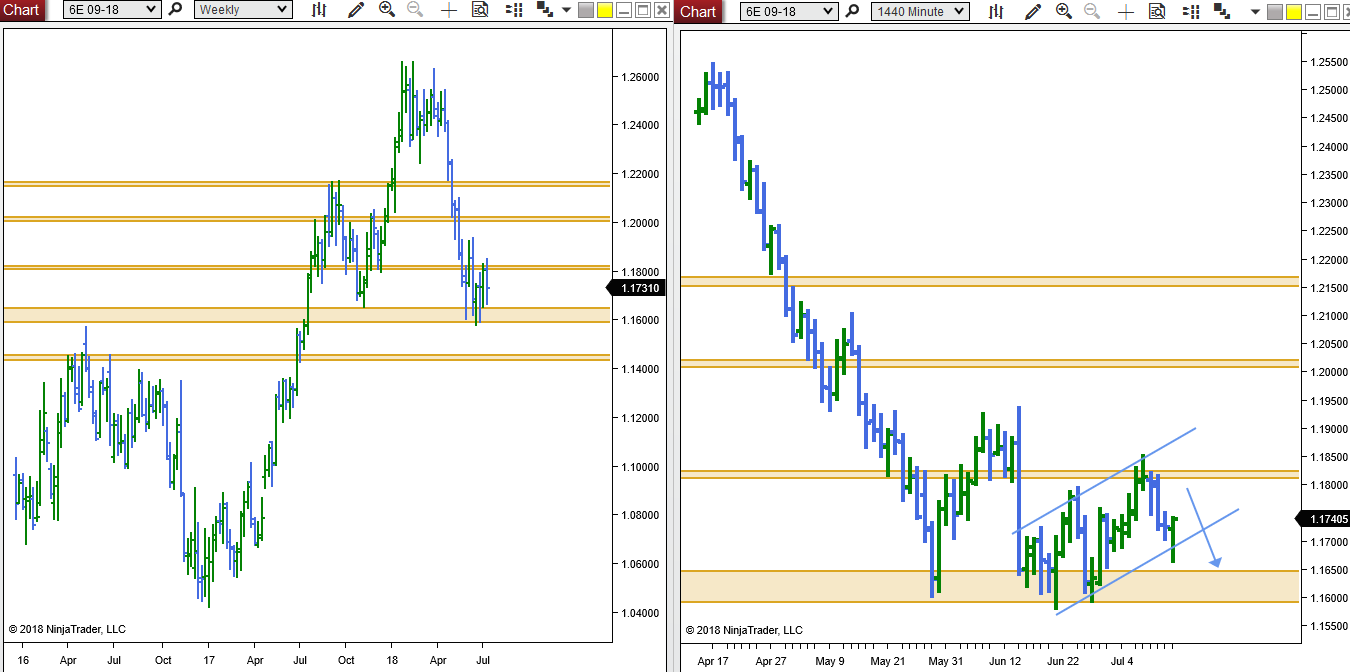Expand the toolbar overflow arrow in Weekly chart
The height and width of the screenshot is (672, 1350).
click(x=566, y=10)
